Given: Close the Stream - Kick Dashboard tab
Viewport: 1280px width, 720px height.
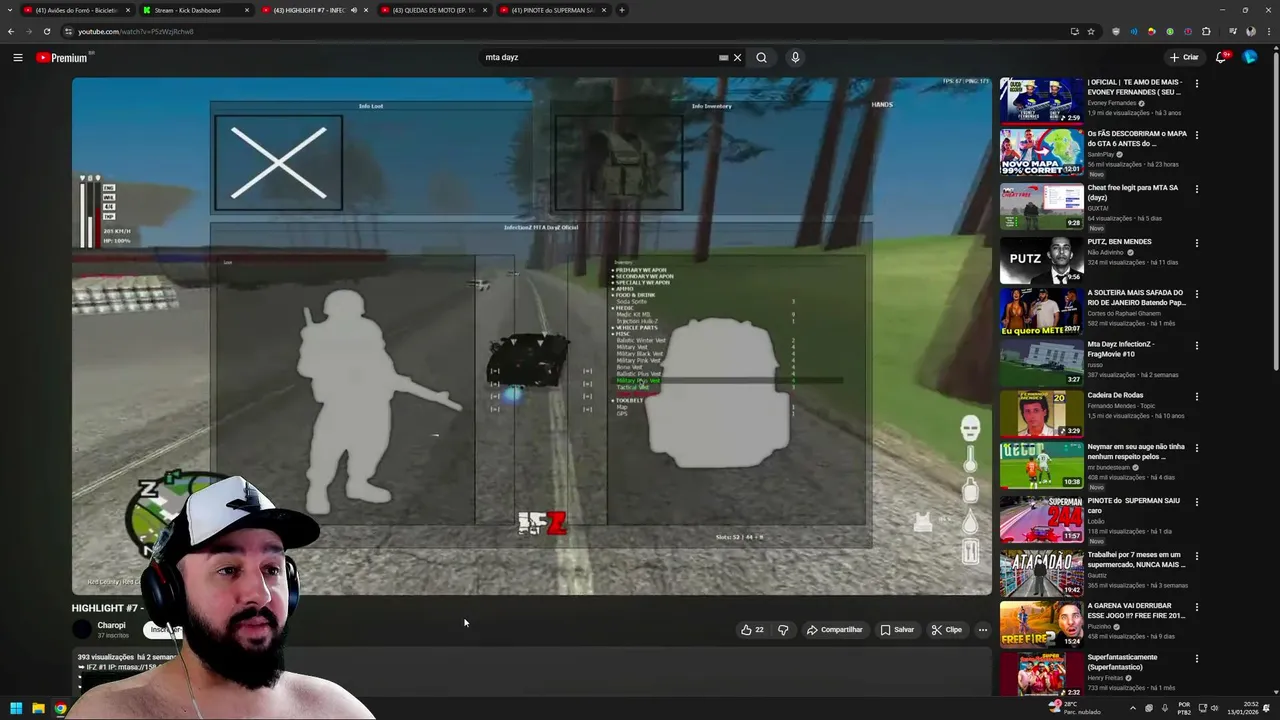Looking at the screenshot, I should pyautogui.click(x=246, y=10).
